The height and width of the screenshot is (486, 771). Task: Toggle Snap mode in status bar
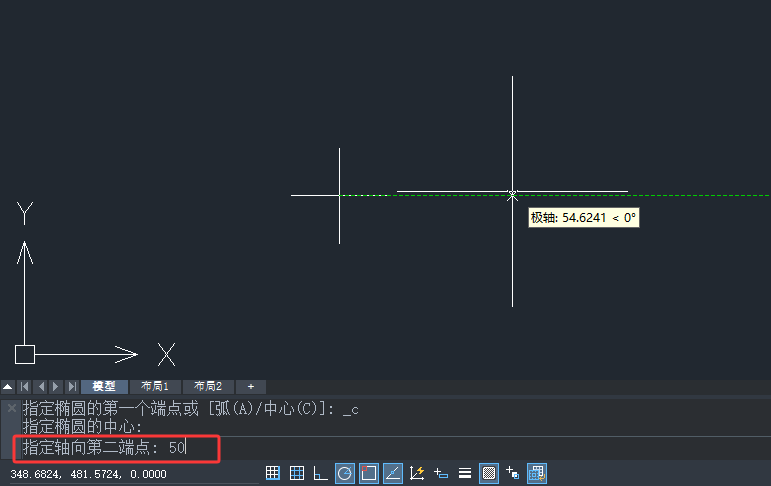tap(272, 473)
